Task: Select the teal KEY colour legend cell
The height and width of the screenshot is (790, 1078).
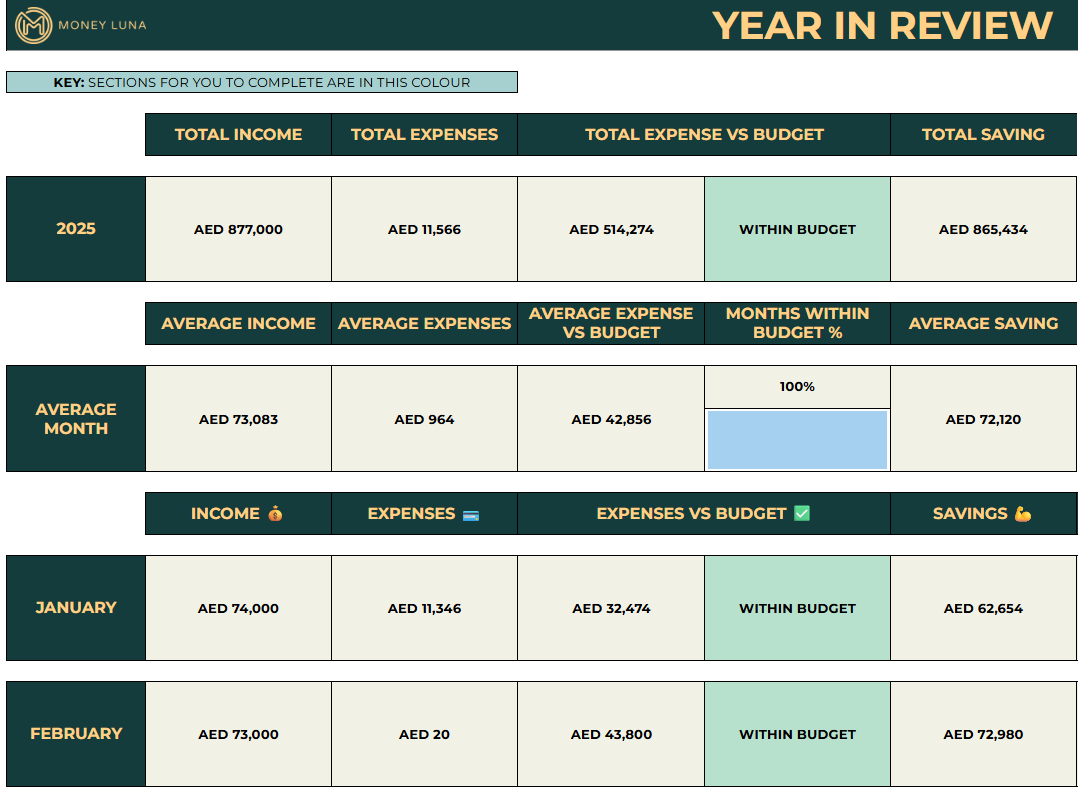Action: click(262, 82)
